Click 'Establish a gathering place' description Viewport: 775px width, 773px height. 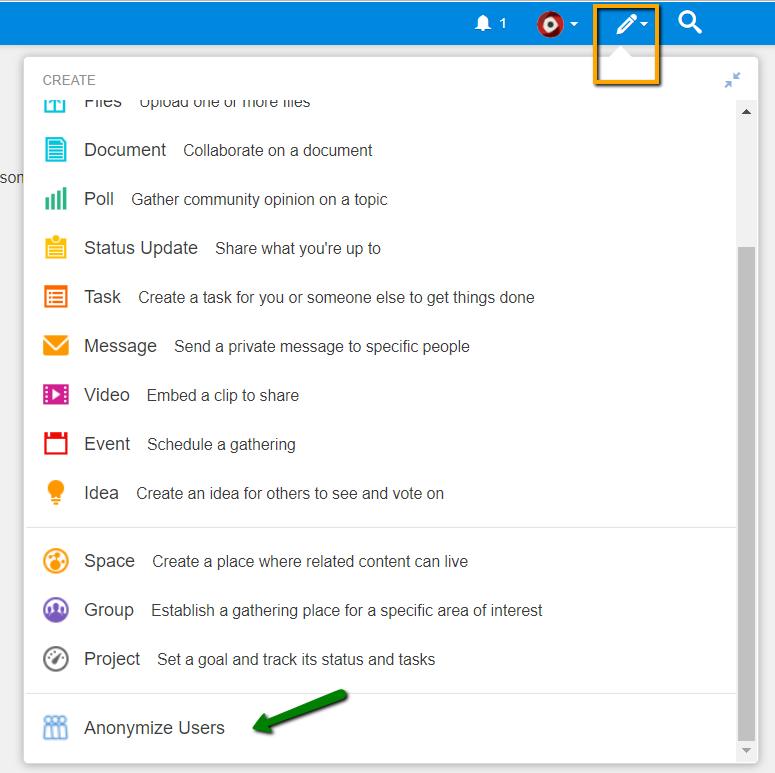point(346,610)
